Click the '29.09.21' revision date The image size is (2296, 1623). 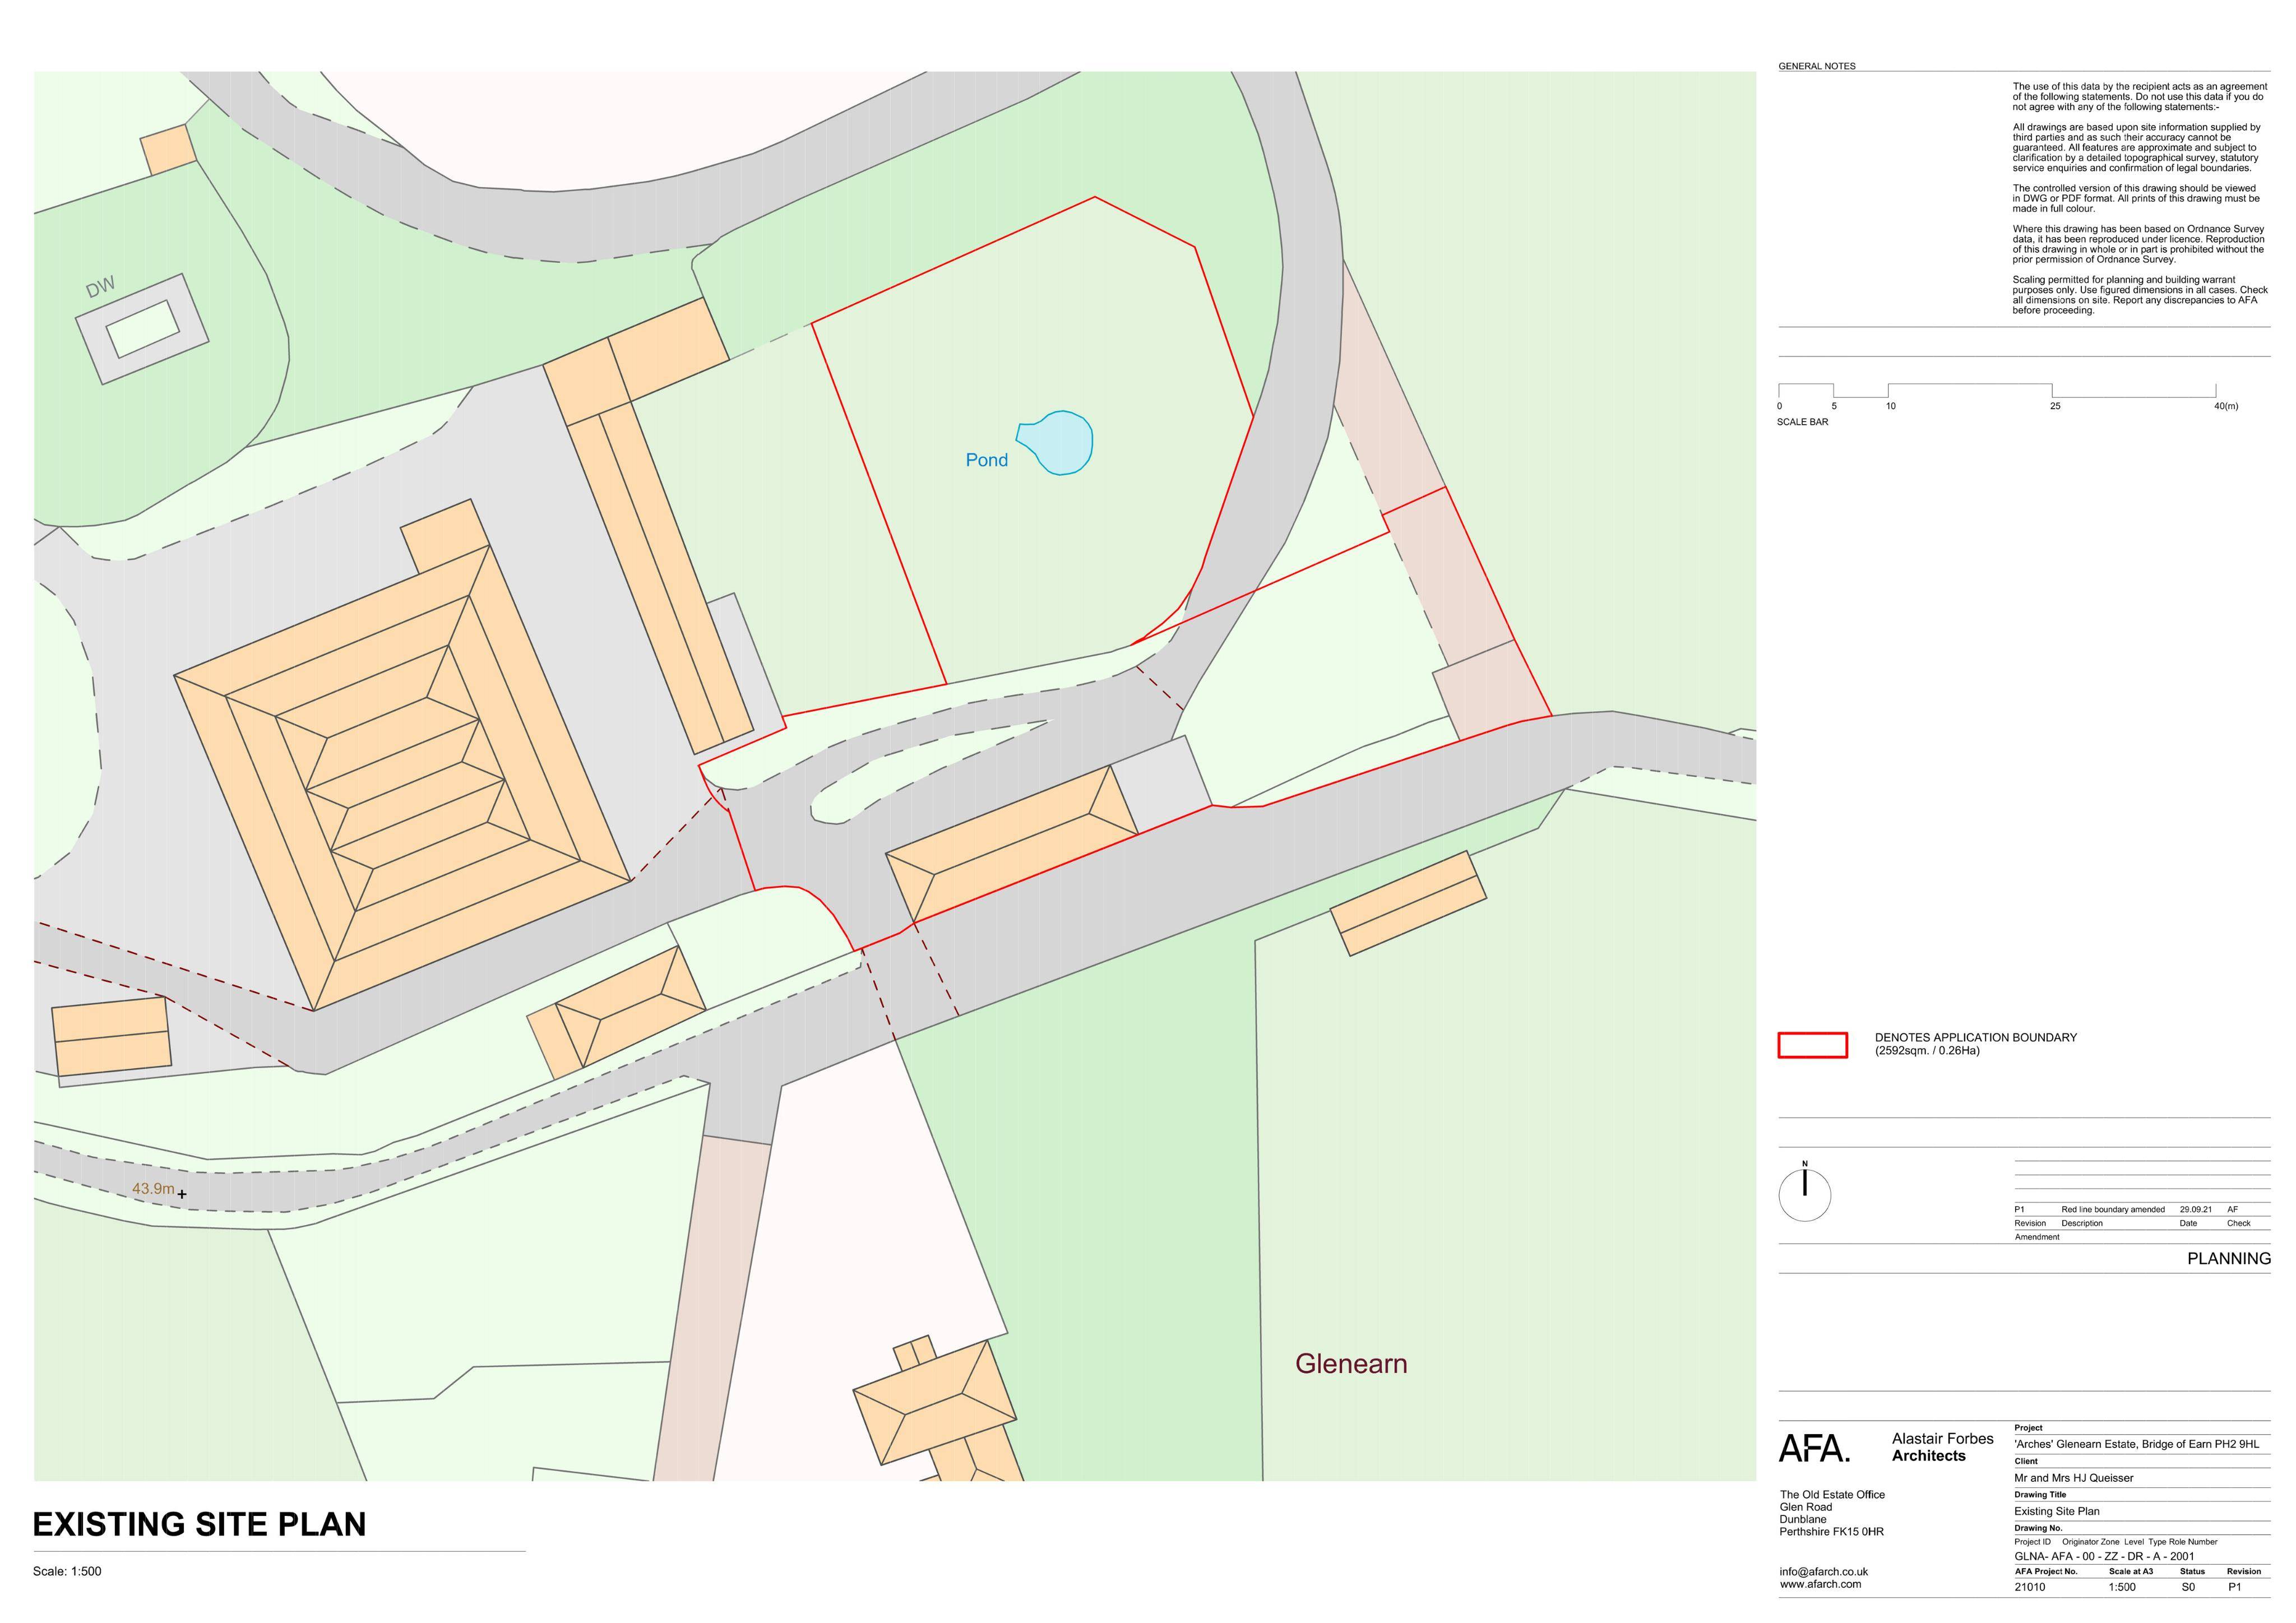coord(2195,1209)
